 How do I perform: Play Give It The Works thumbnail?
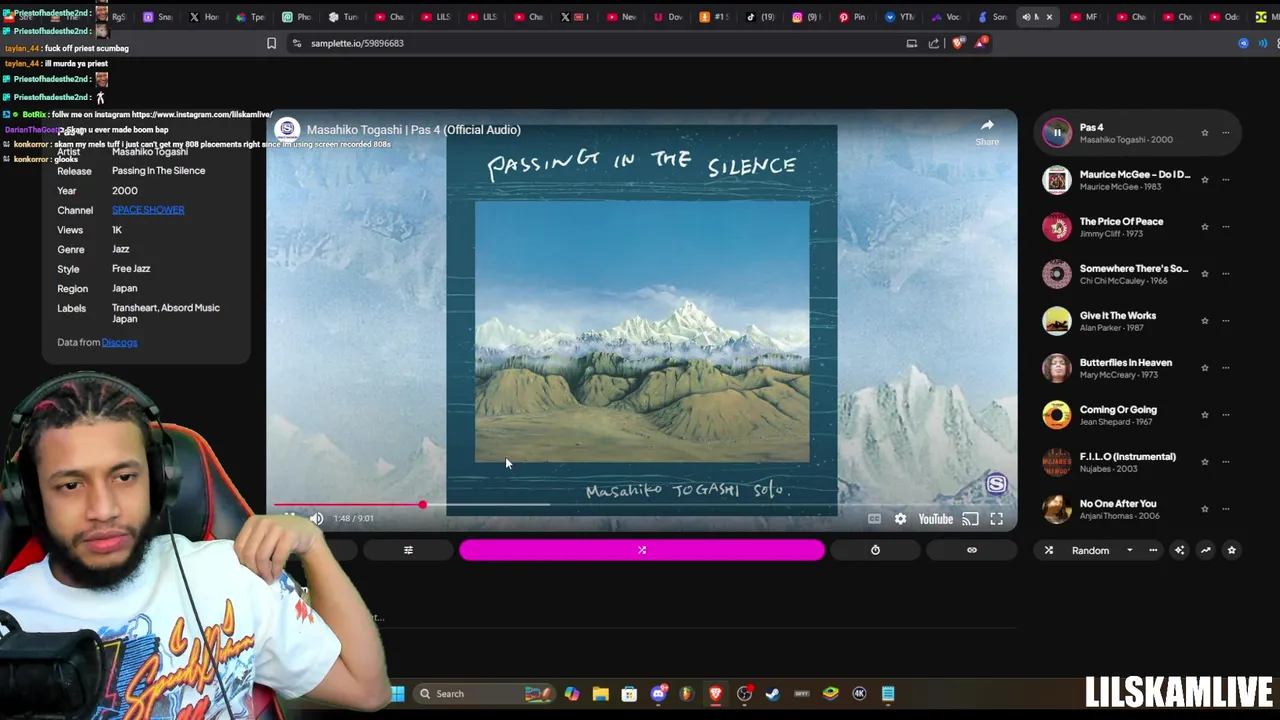pyautogui.click(x=1057, y=321)
